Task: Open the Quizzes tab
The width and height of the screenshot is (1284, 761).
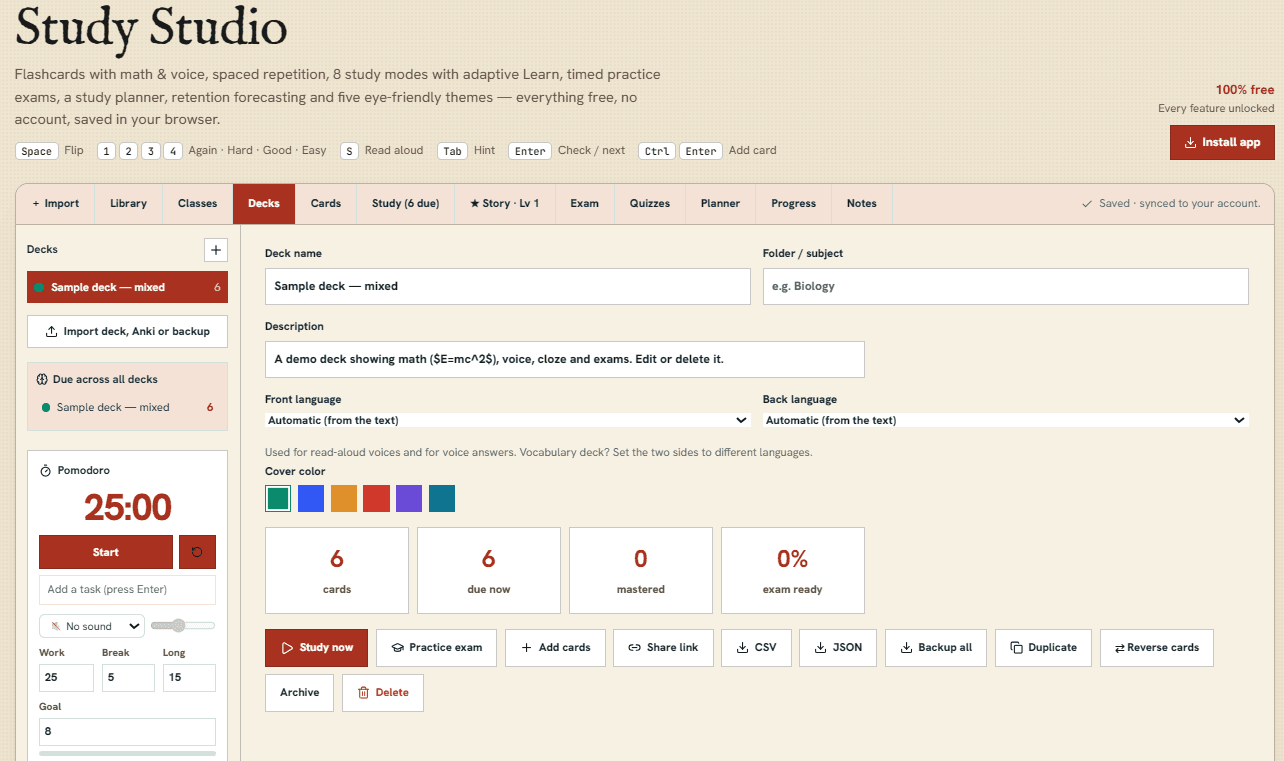Action: [650, 203]
